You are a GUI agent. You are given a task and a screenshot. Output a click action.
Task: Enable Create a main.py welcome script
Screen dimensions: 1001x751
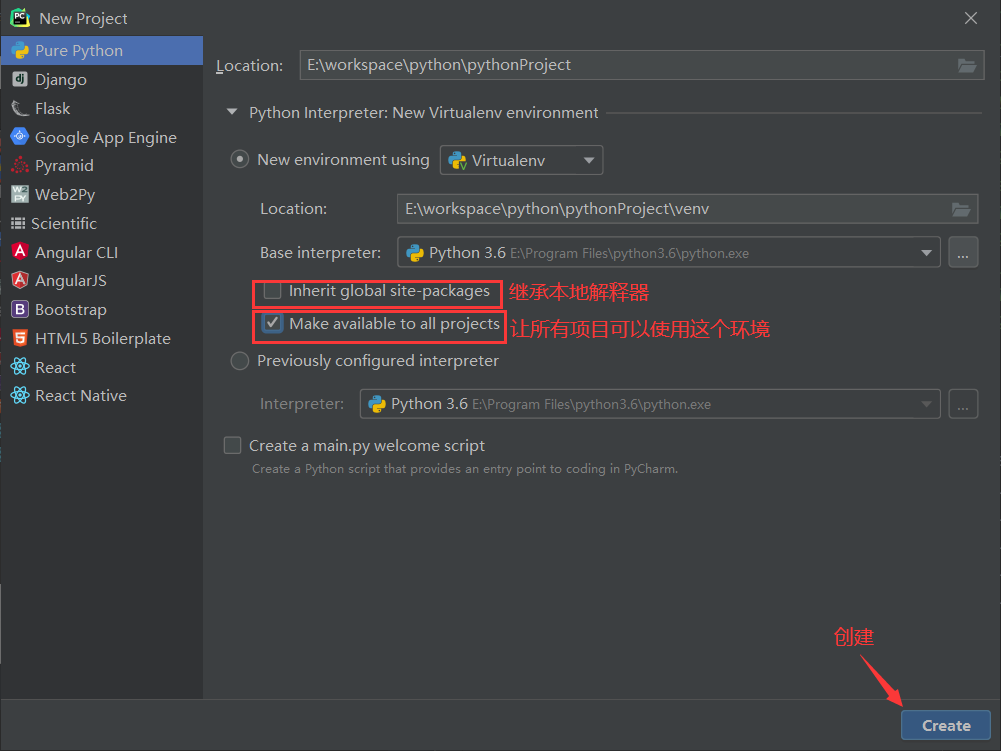click(x=232, y=445)
